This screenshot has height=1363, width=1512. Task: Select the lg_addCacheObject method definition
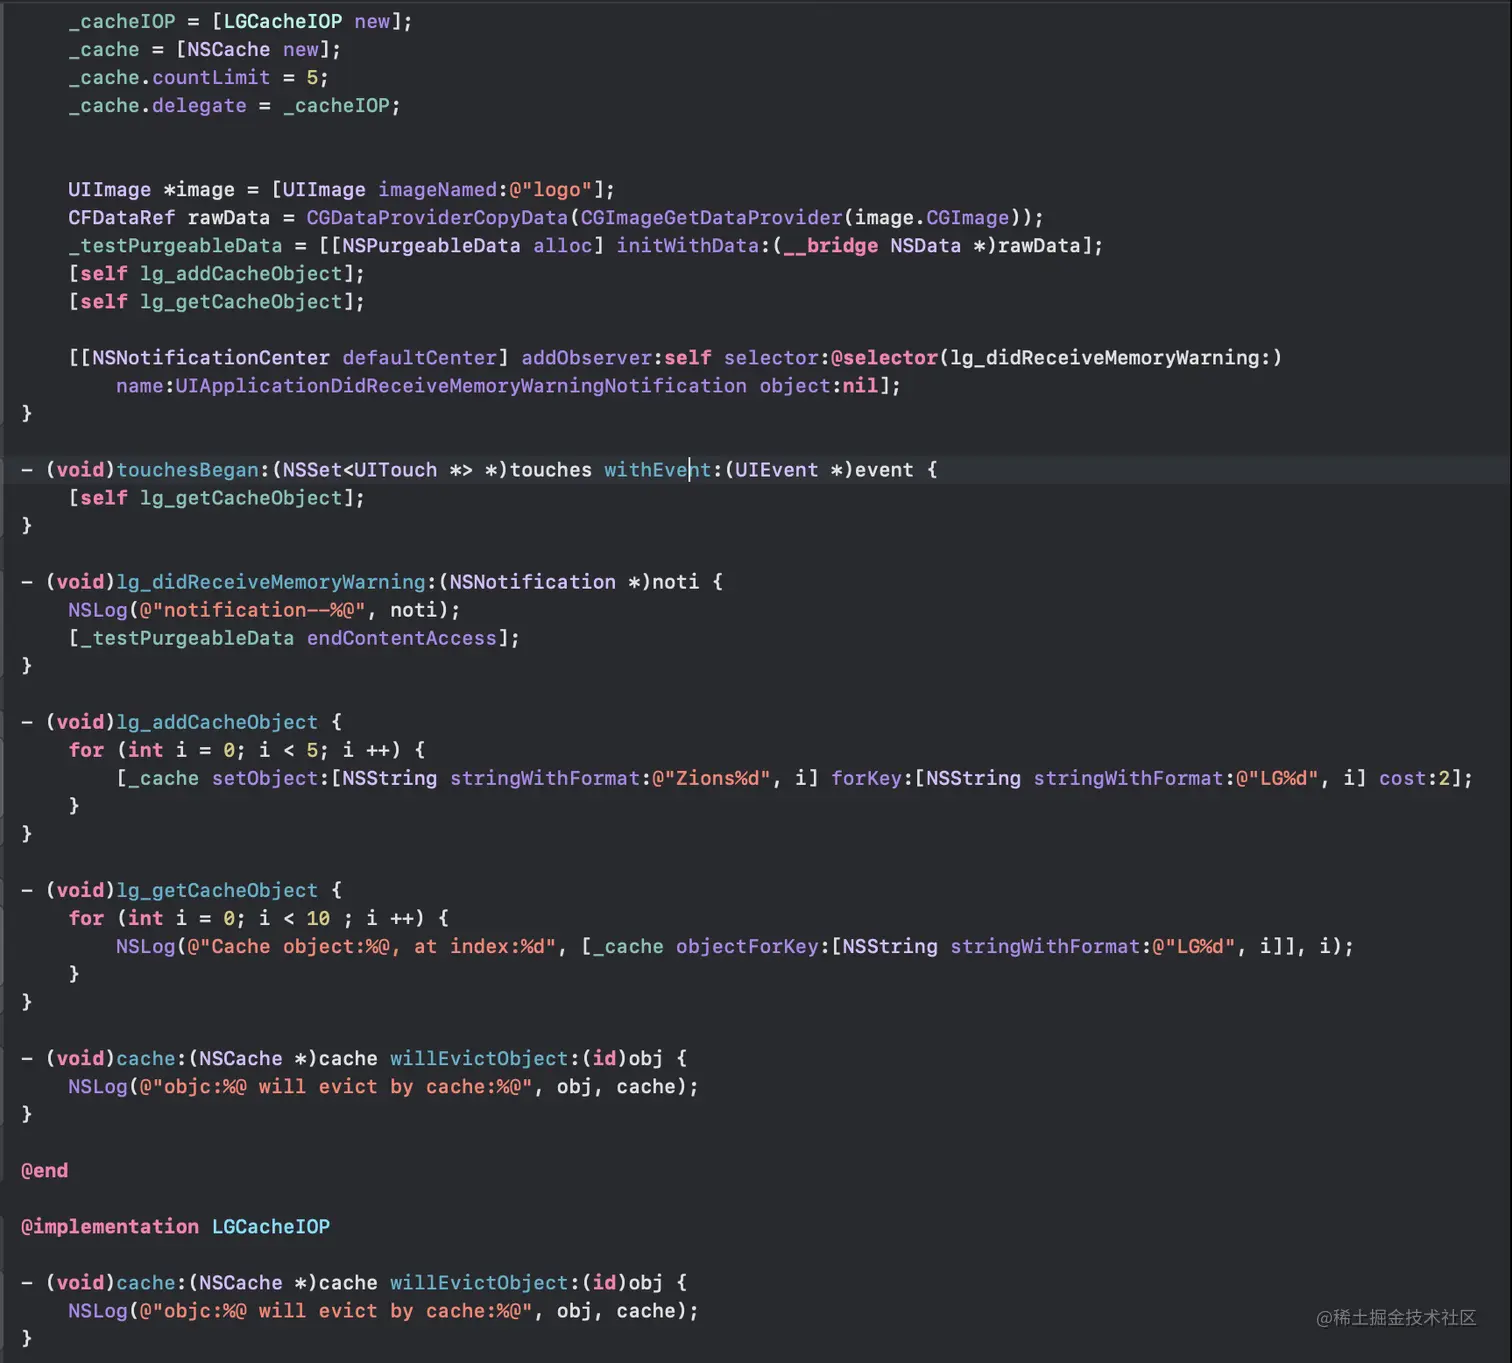217,721
